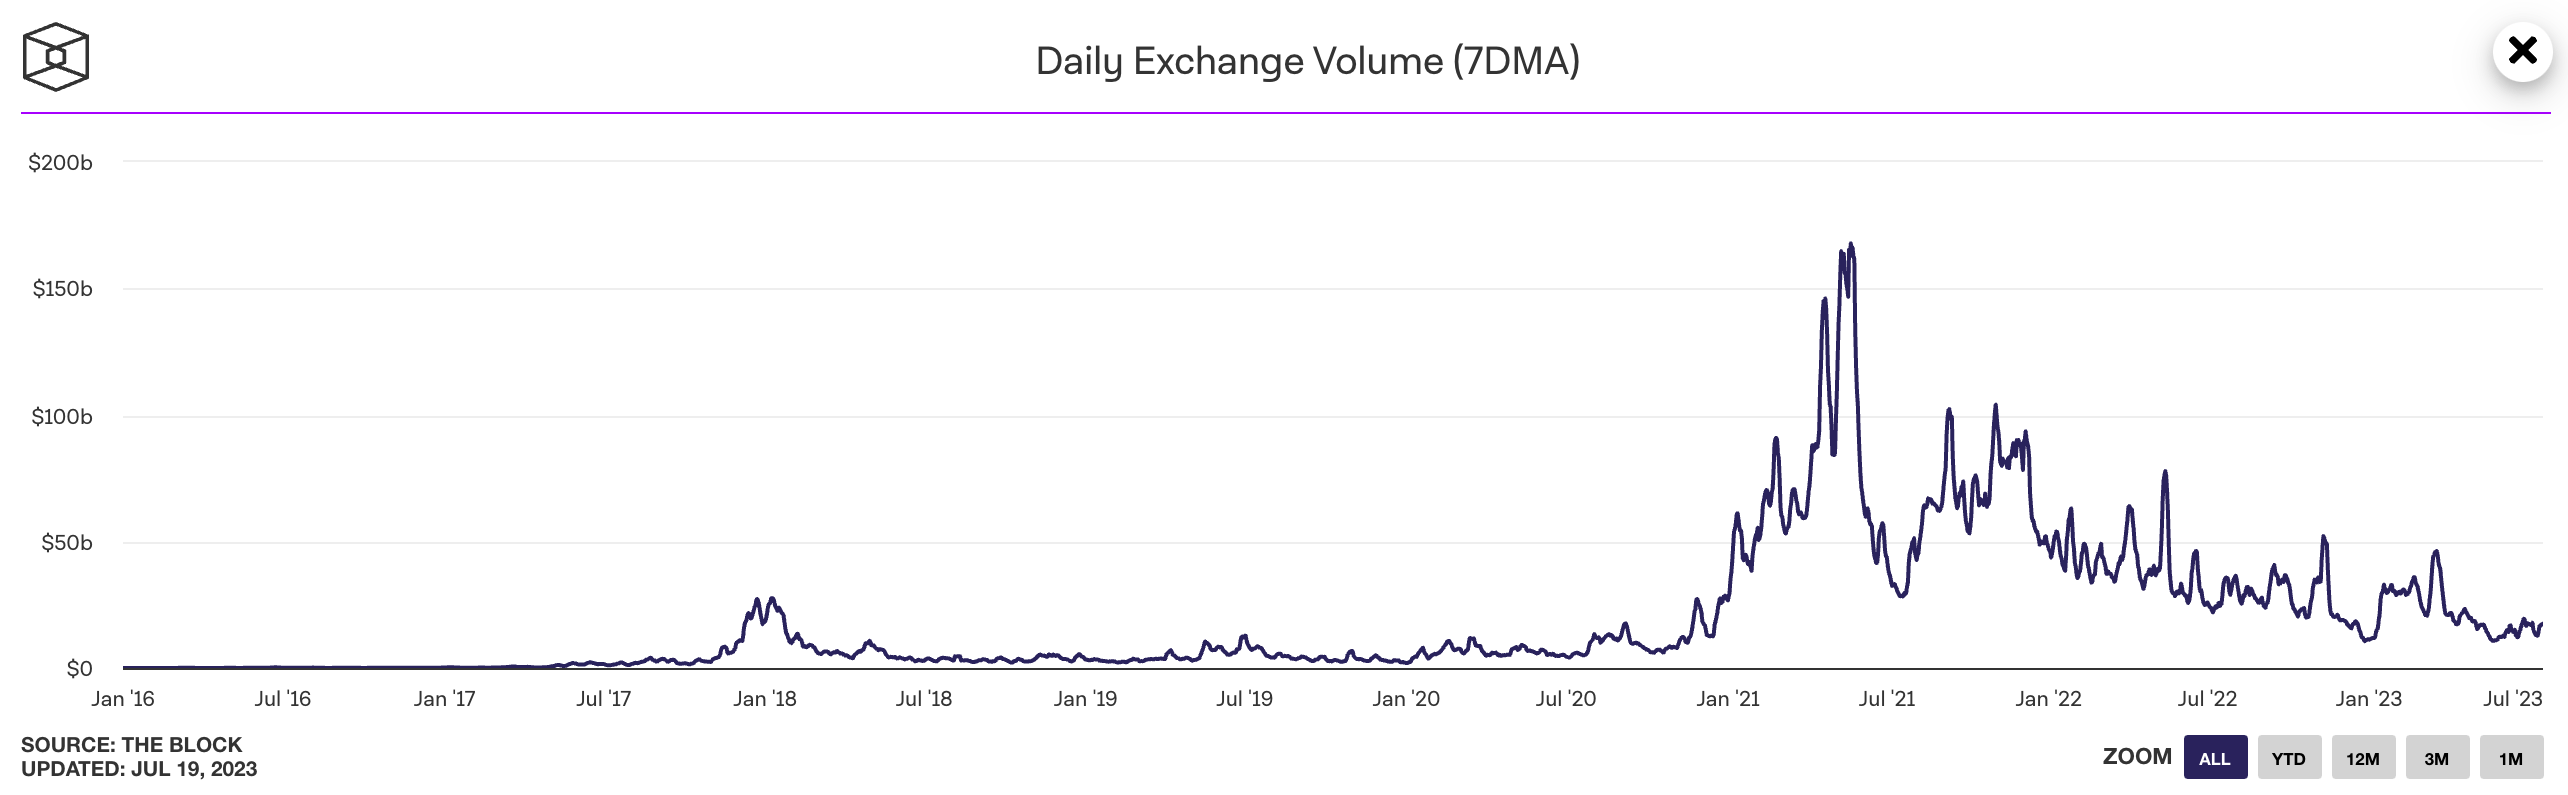This screenshot has height=795, width=2568.
Task: Click the $200b y-axis label
Action: click(60, 162)
